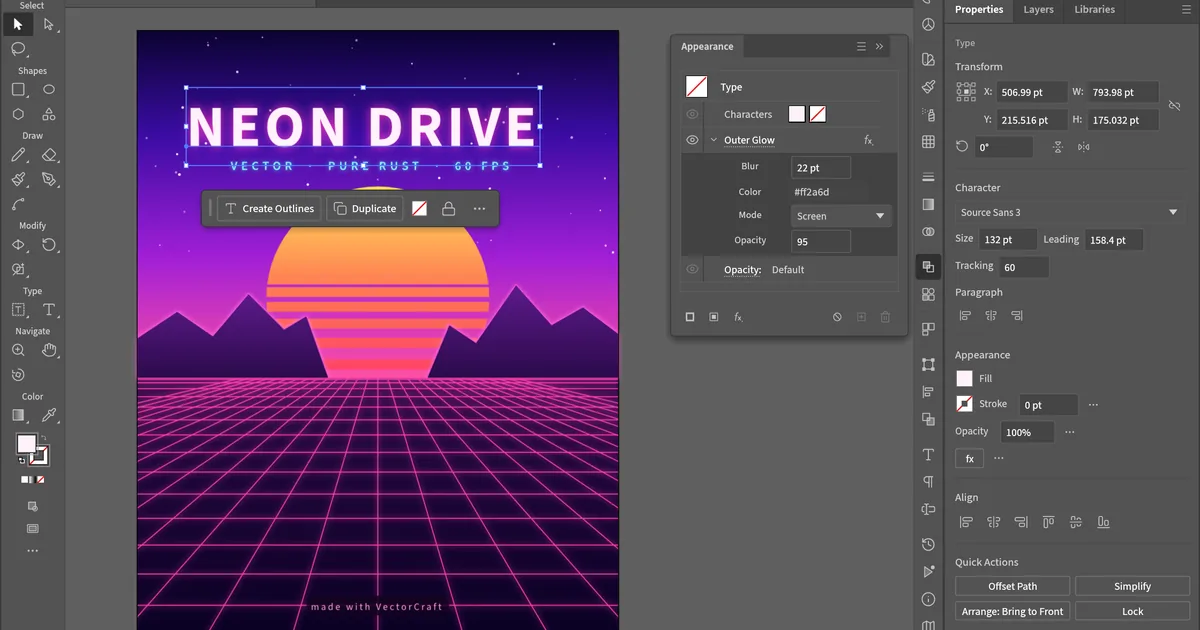Open the Fill color swatch in Properties
This screenshot has height=630, width=1200.
(964, 379)
